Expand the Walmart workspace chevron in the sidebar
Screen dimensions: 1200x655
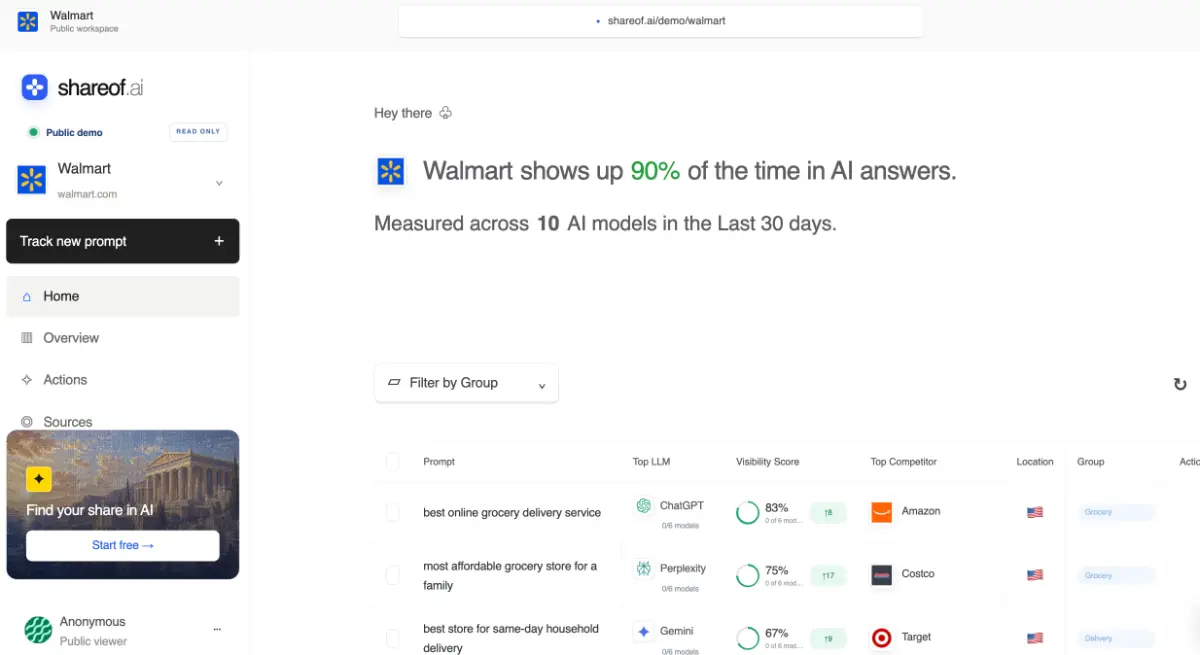(x=219, y=184)
